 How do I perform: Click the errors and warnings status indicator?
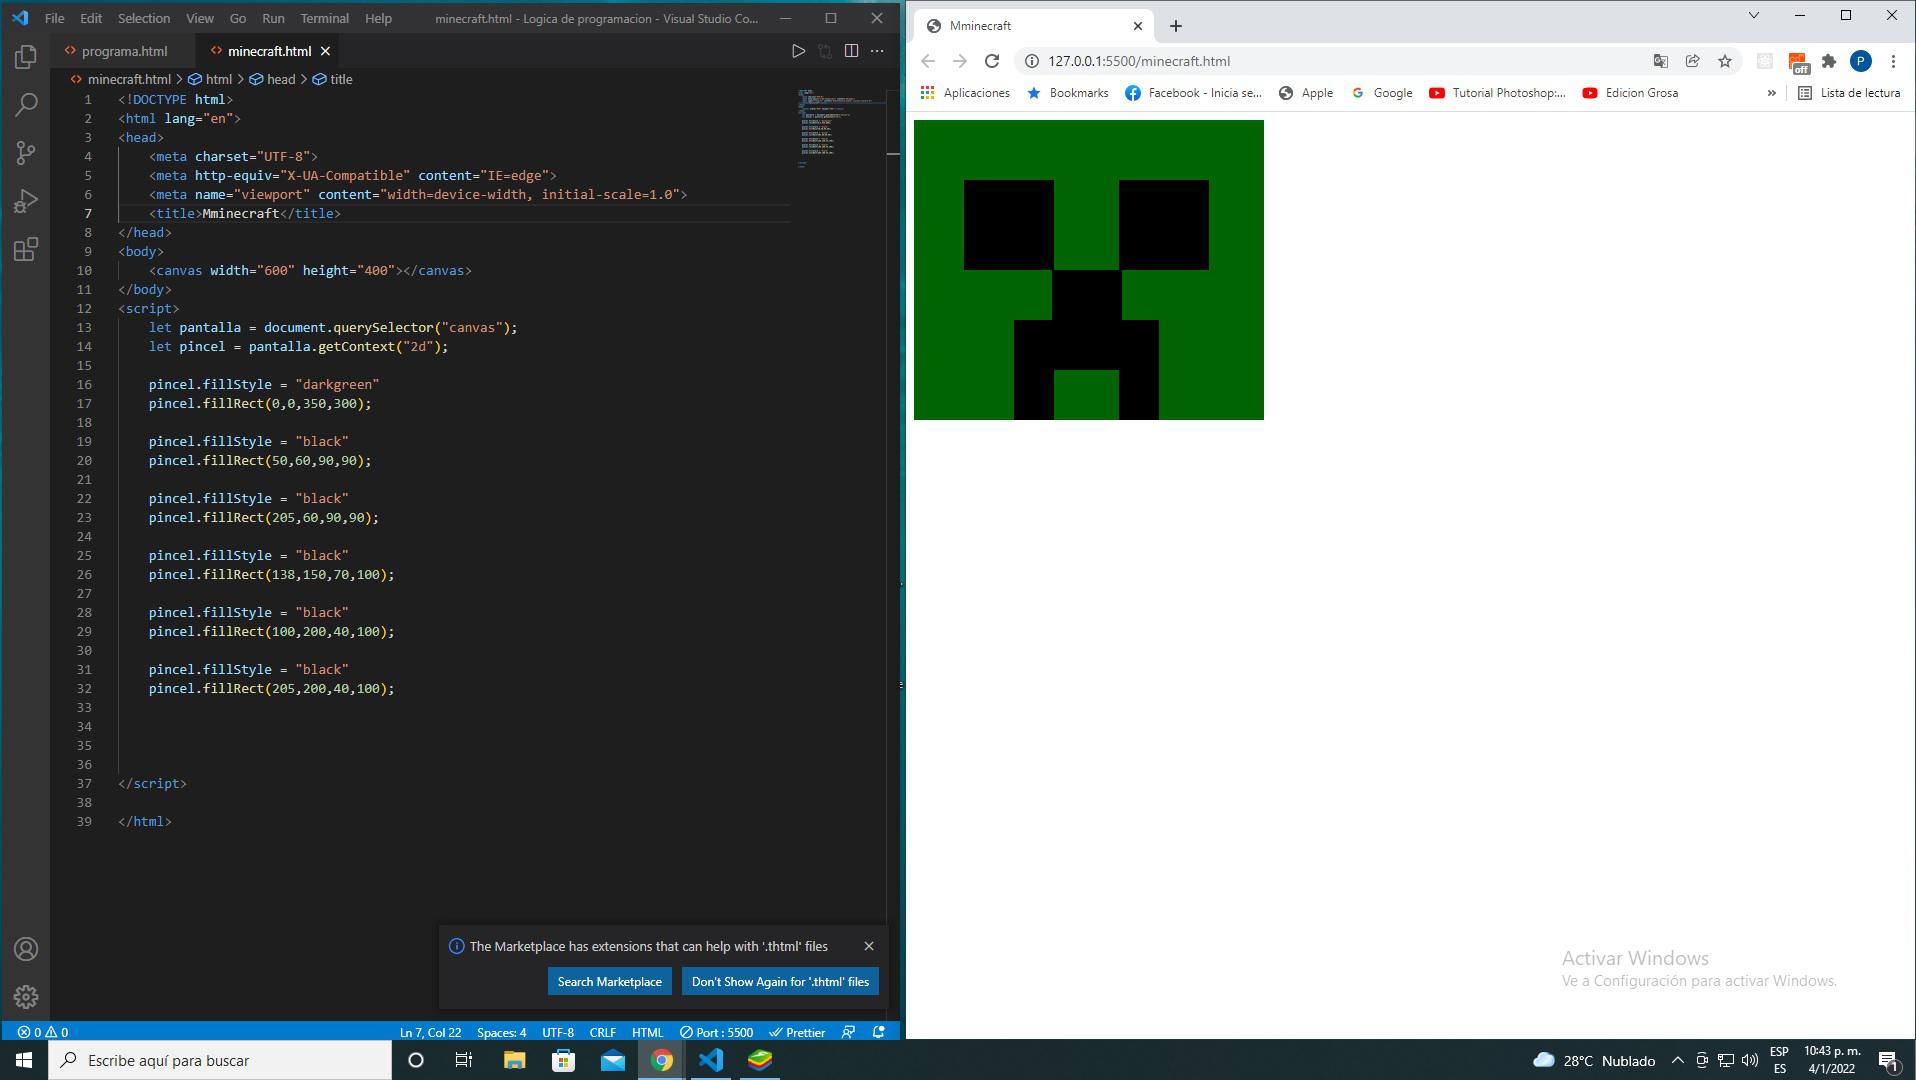43,1032
